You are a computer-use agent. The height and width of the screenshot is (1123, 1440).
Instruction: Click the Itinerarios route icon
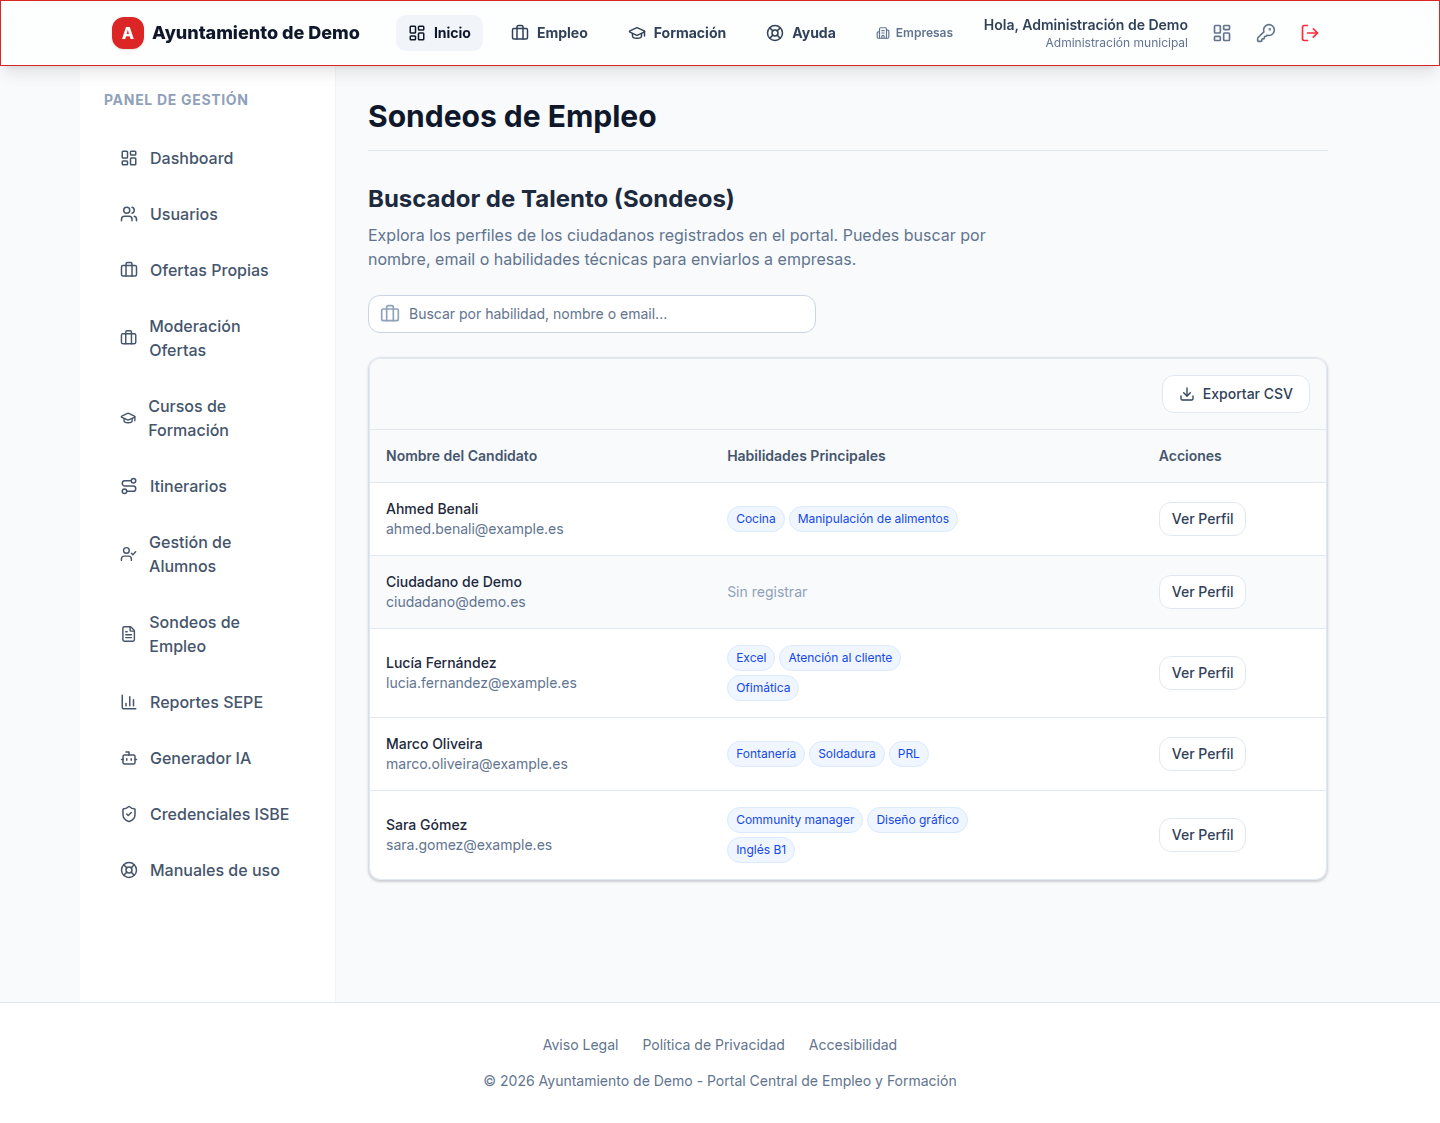tap(129, 486)
